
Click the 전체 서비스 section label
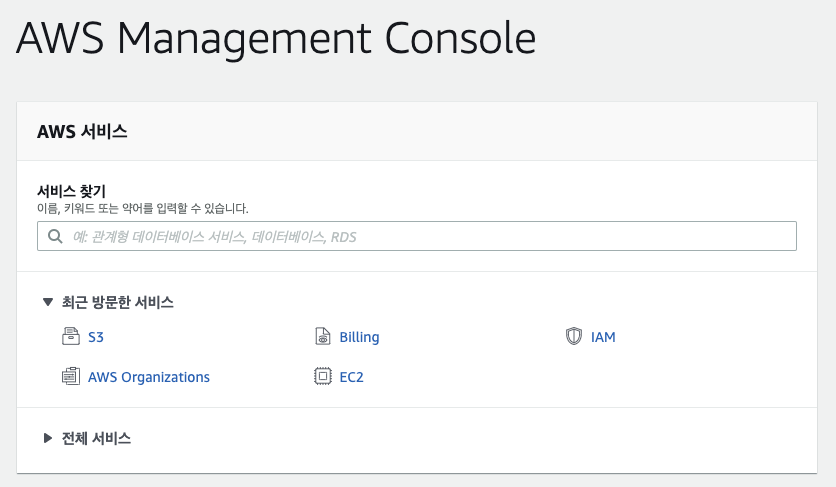point(96,438)
